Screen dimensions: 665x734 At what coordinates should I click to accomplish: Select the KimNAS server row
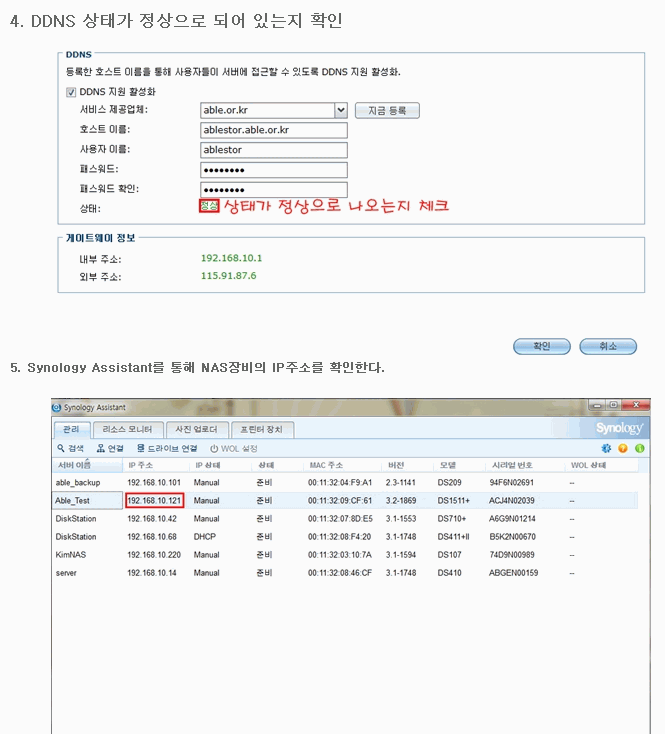tap(345, 555)
